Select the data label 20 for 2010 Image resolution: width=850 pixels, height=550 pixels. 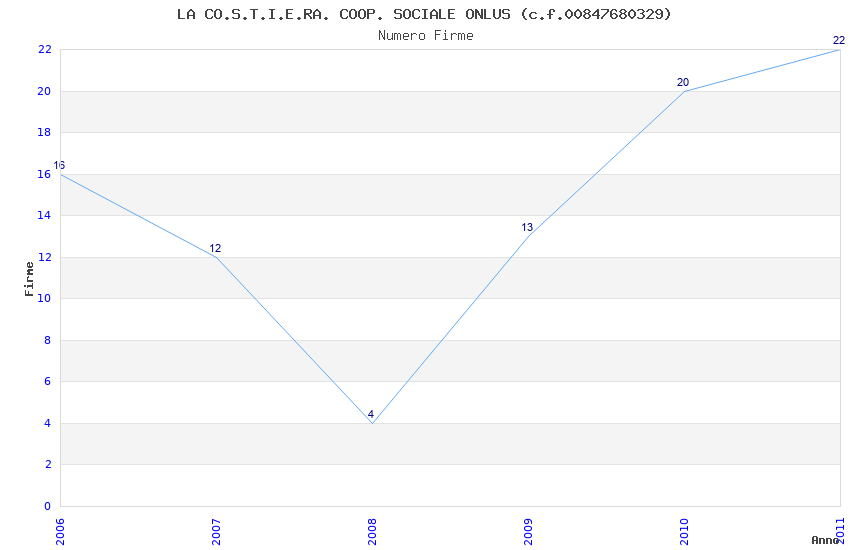point(682,82)
